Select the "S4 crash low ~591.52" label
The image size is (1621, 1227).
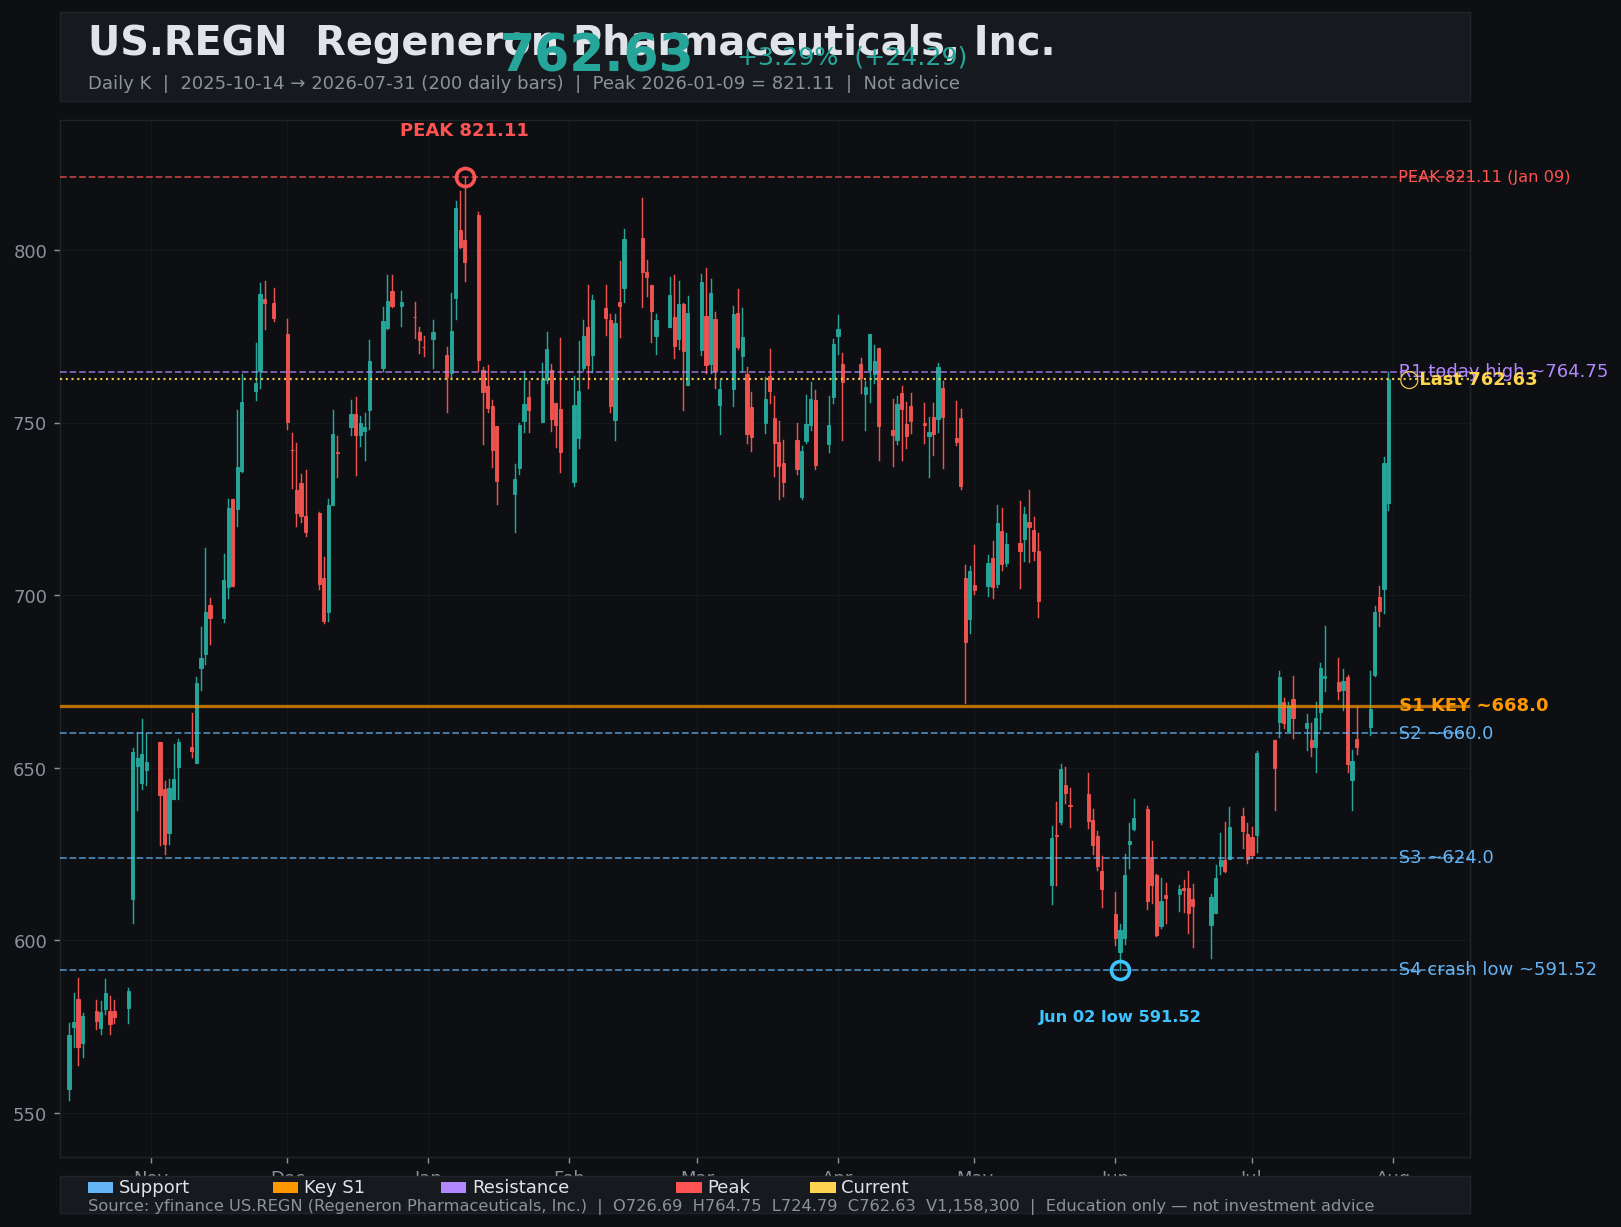(x=1497, y=970)
